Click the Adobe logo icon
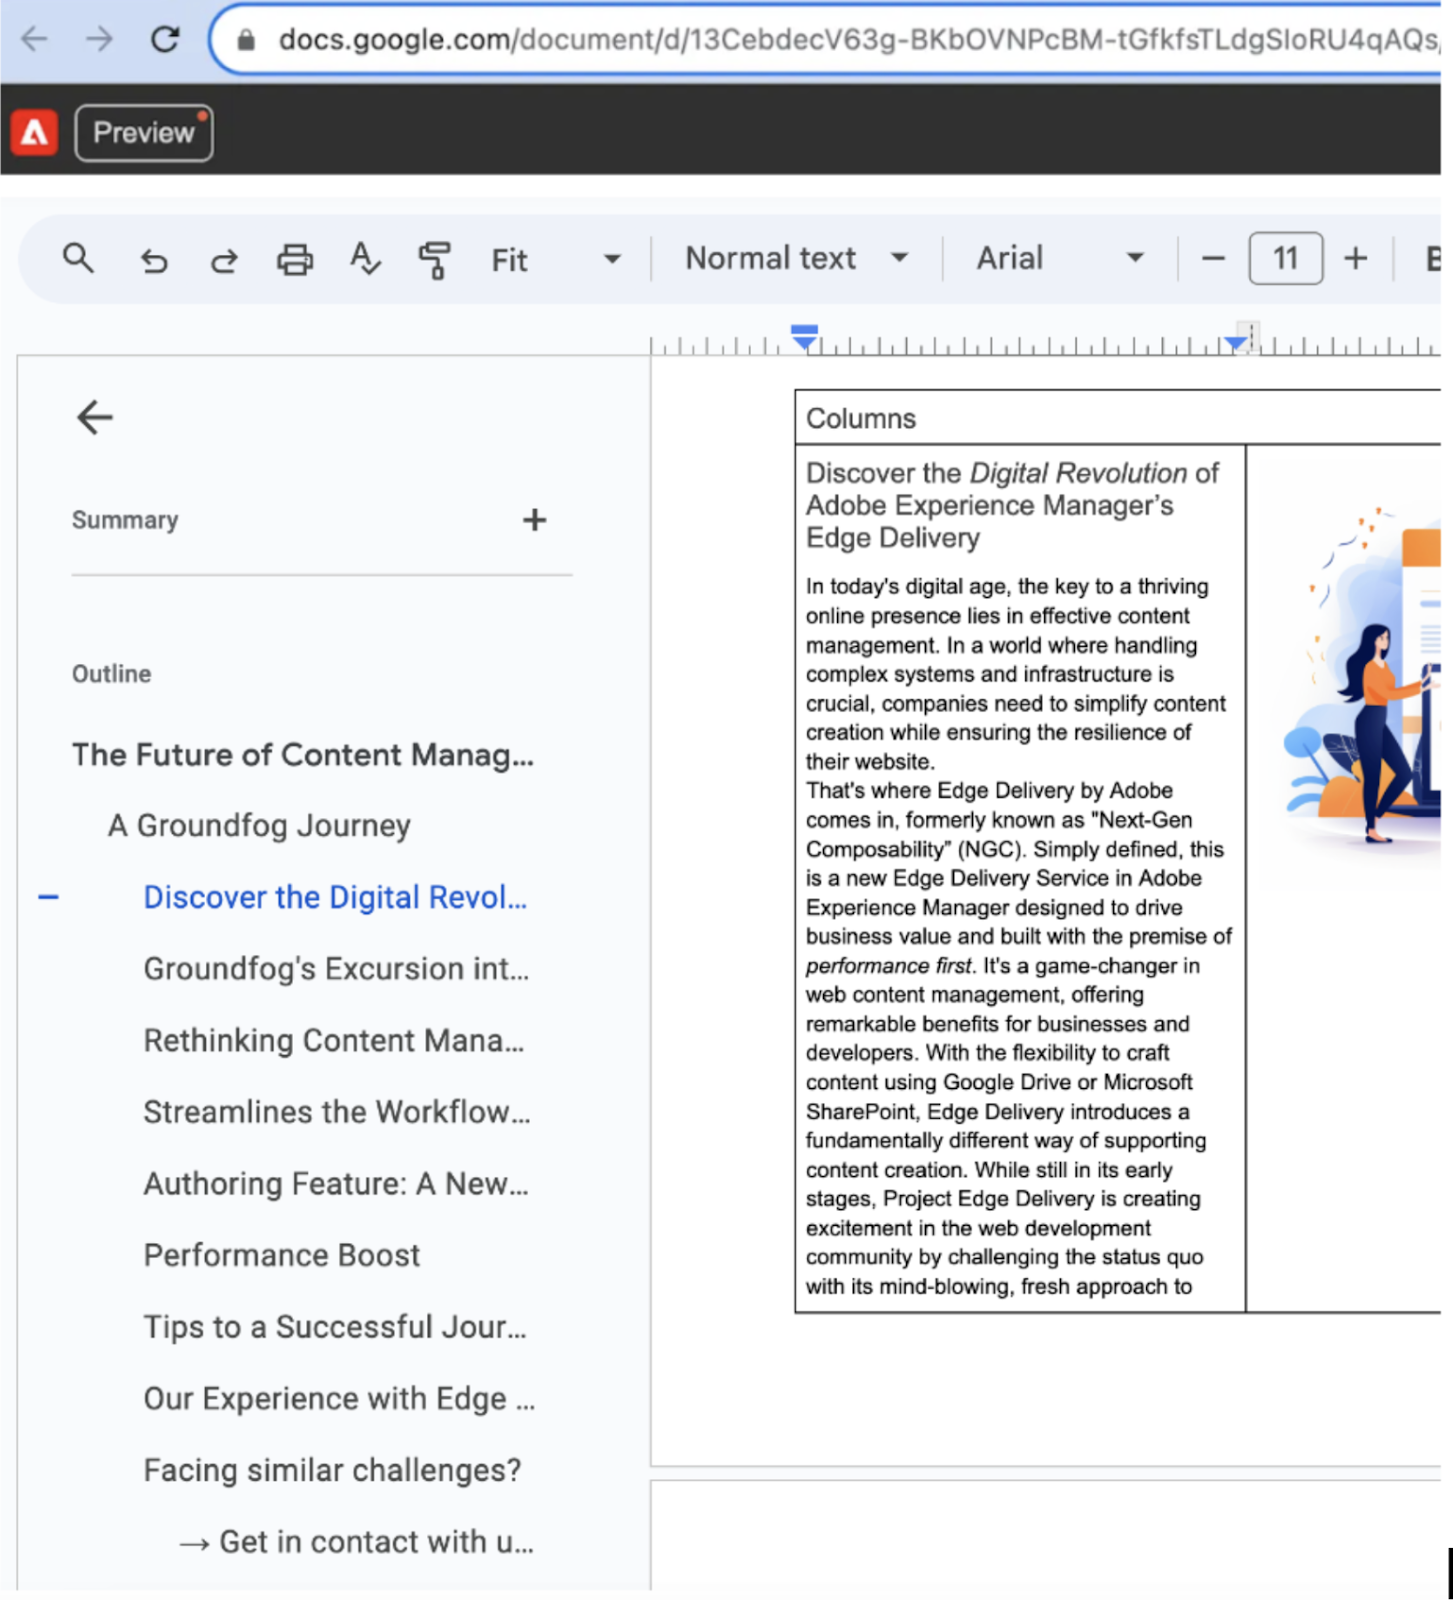The width and height of the screenshot is (1453, 1600). [x=35, y=133]
